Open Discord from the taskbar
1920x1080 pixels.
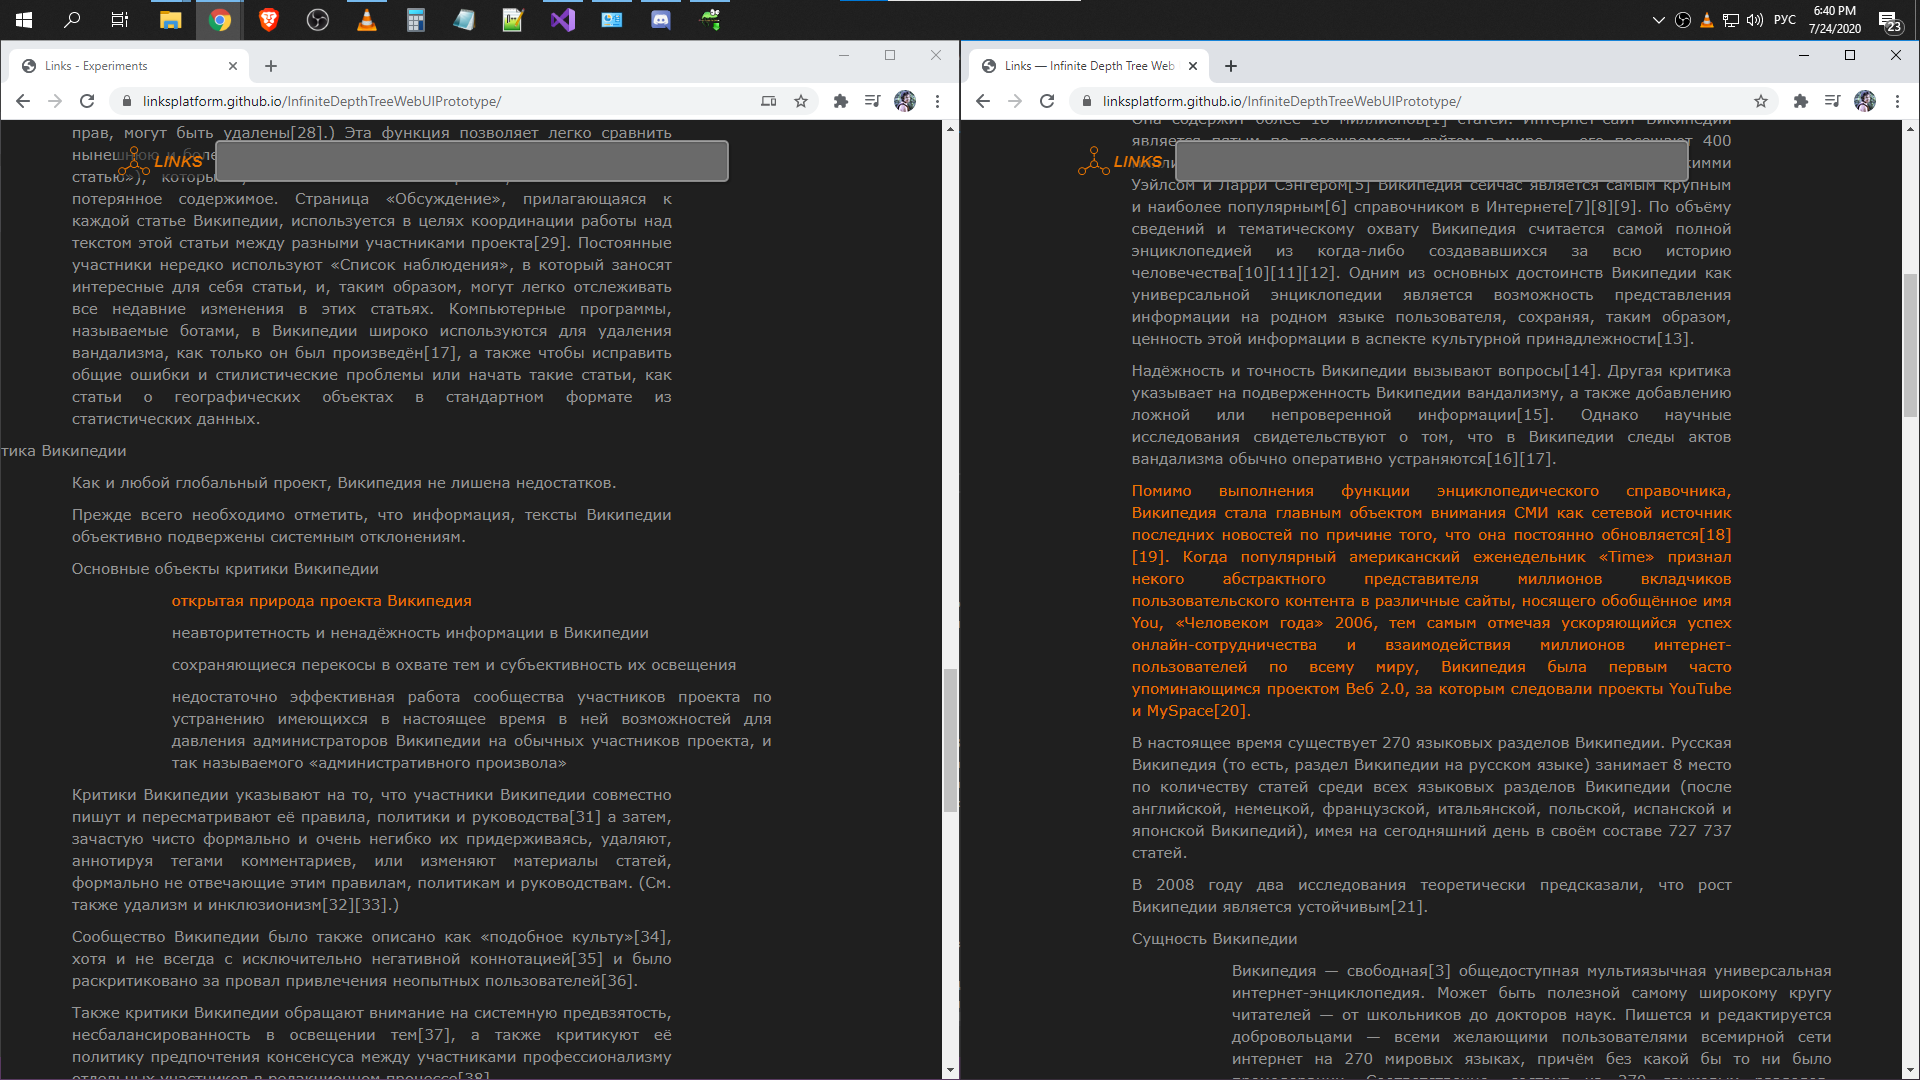661,19
